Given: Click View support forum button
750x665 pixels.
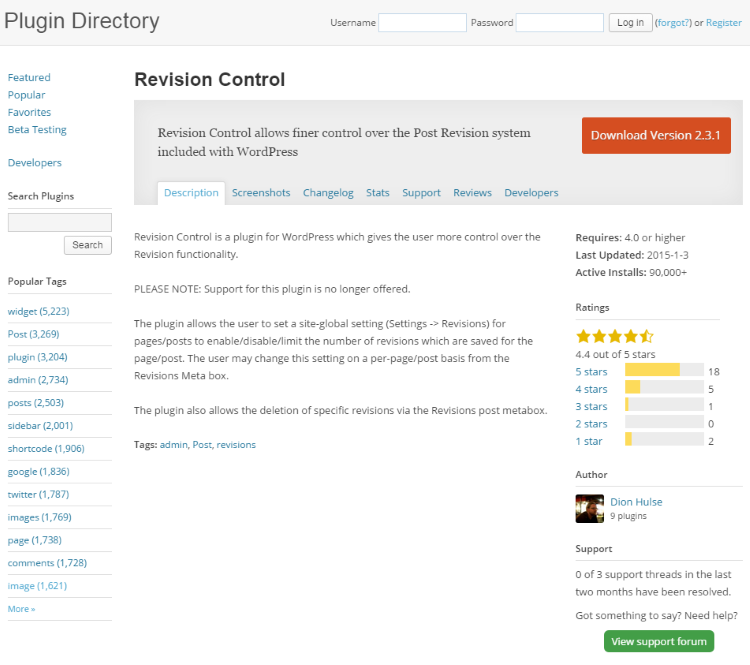Looking at the screenshot, I should click(659, 642).
